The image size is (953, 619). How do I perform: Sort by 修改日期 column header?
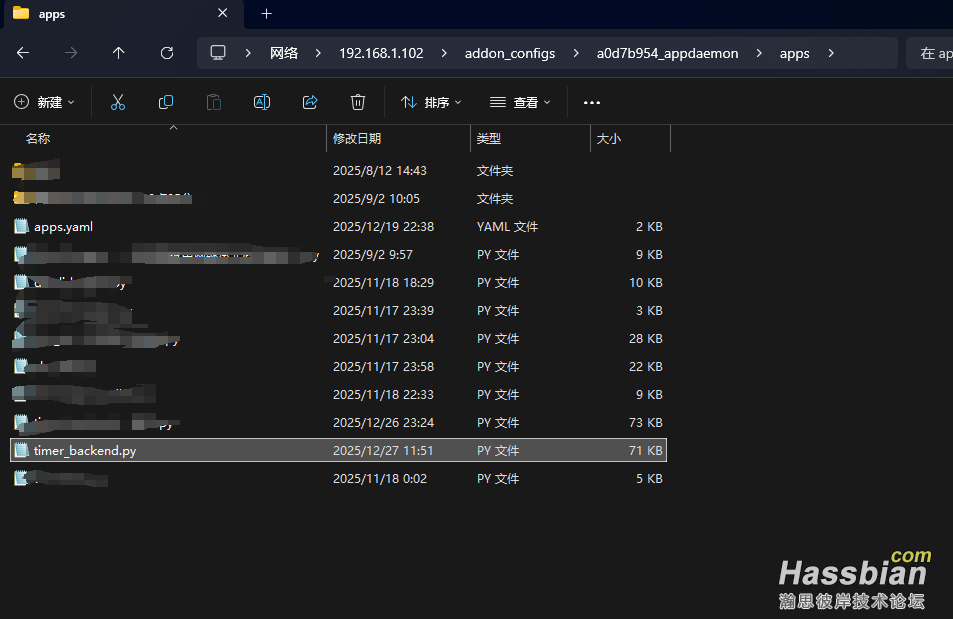357,139
